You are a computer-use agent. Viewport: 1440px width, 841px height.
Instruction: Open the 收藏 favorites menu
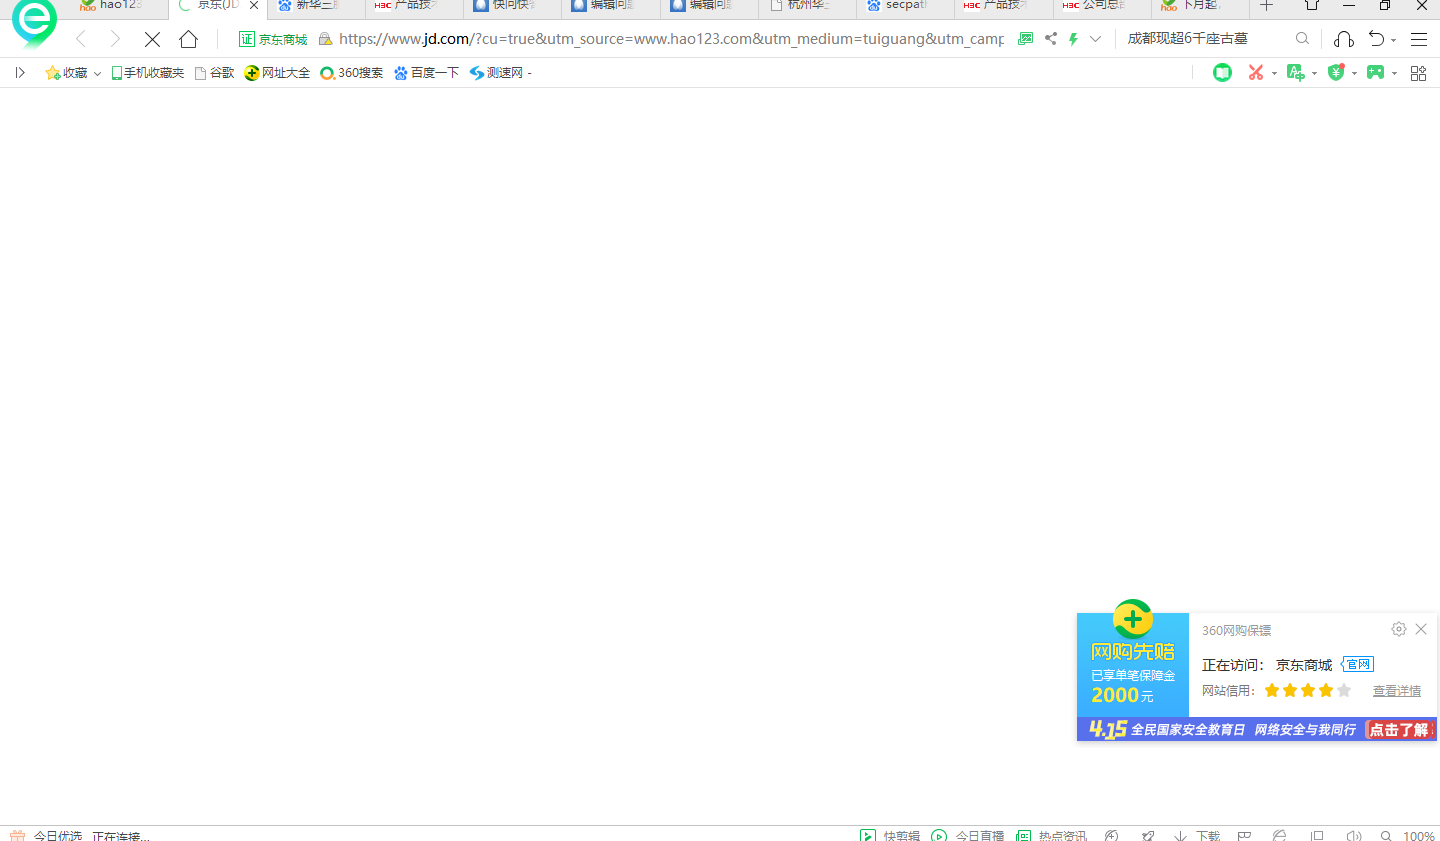73,73
